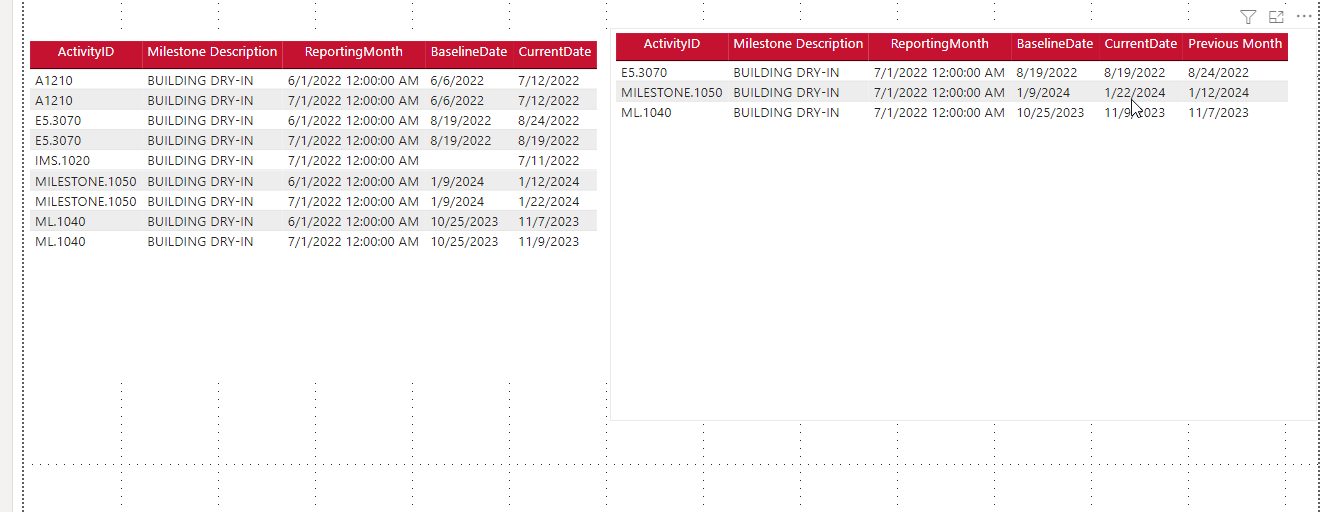The image size is (1321, 512).
Task: Select left table 1/12/2024 current date cell
Action: (548, 181)
